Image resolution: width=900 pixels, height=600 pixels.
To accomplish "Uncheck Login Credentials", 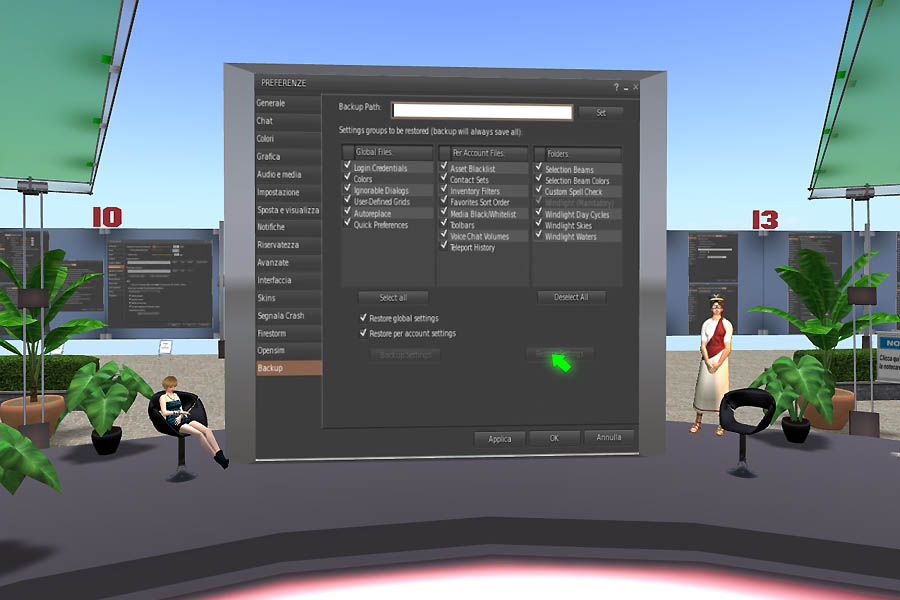I will pos(347,167).
